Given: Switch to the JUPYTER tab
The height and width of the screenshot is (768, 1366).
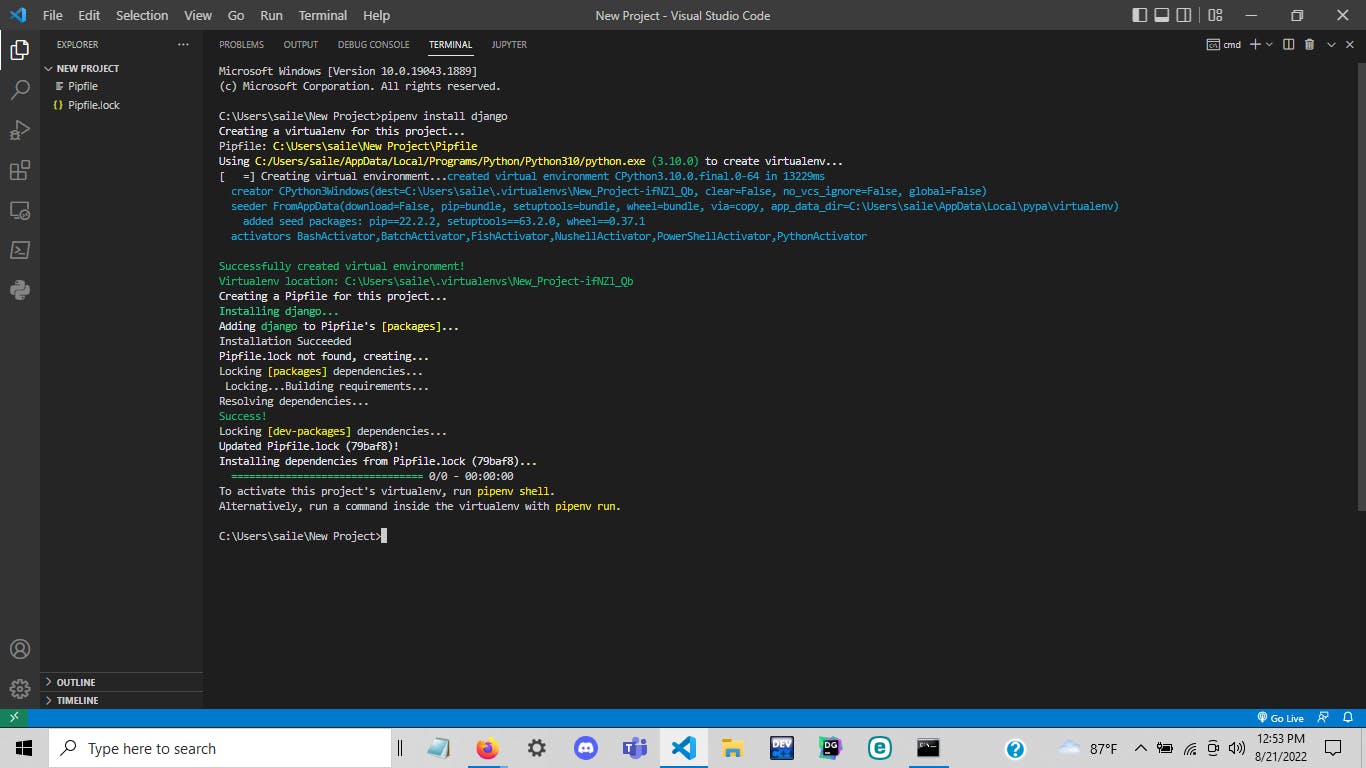Looking at the screenshot, I should [x=509, y=45].
